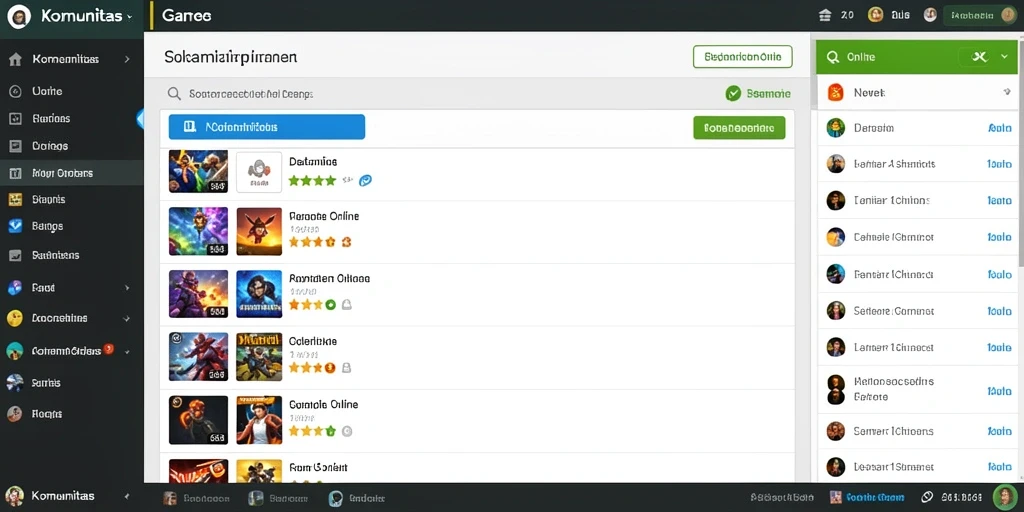Click the Deroeim user avatar

point(836,128)
